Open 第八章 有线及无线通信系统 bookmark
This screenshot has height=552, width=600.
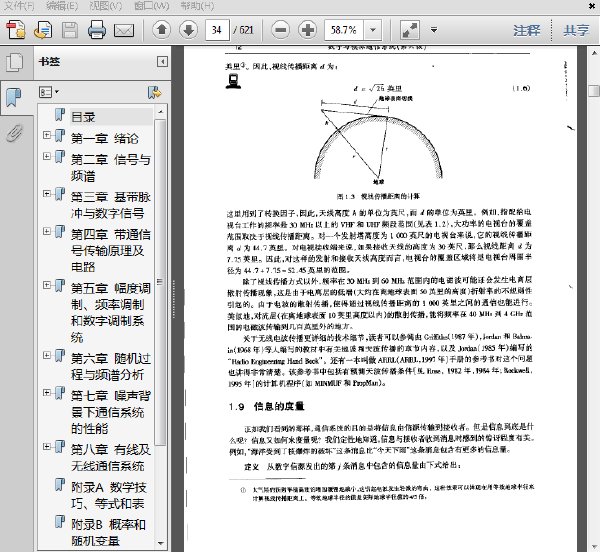tap(111, 458)
